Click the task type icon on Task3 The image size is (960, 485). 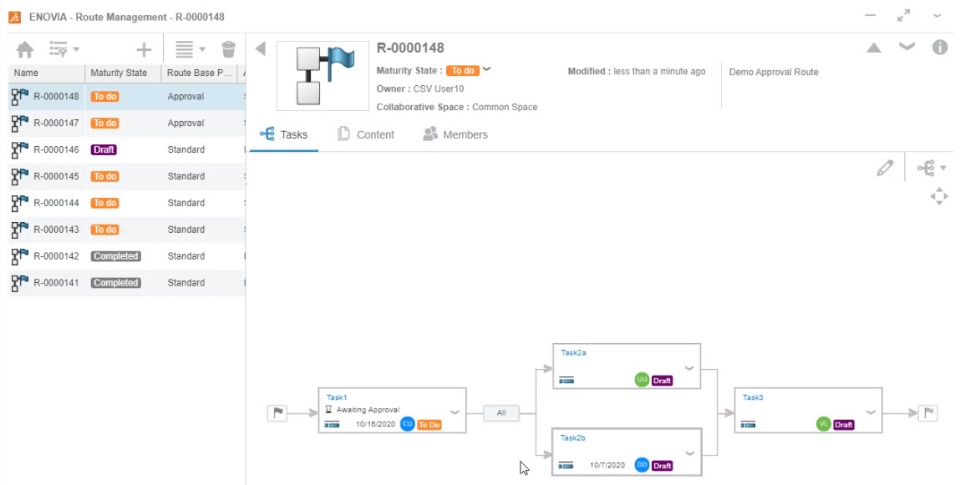[x=748, y=424]
